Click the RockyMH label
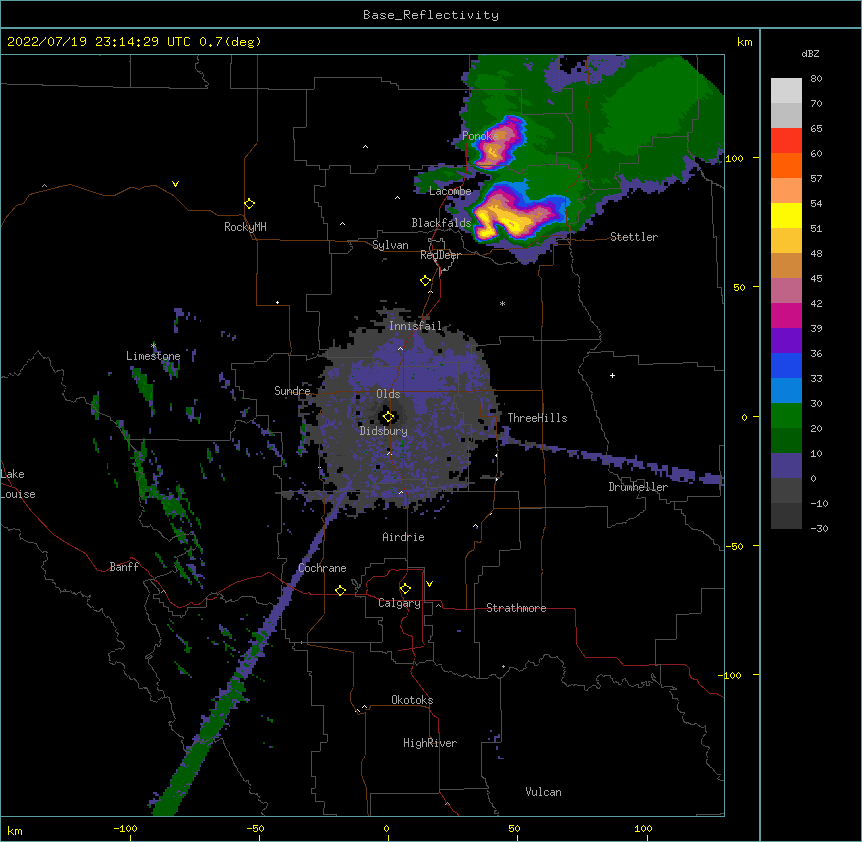 click(245, 227)
